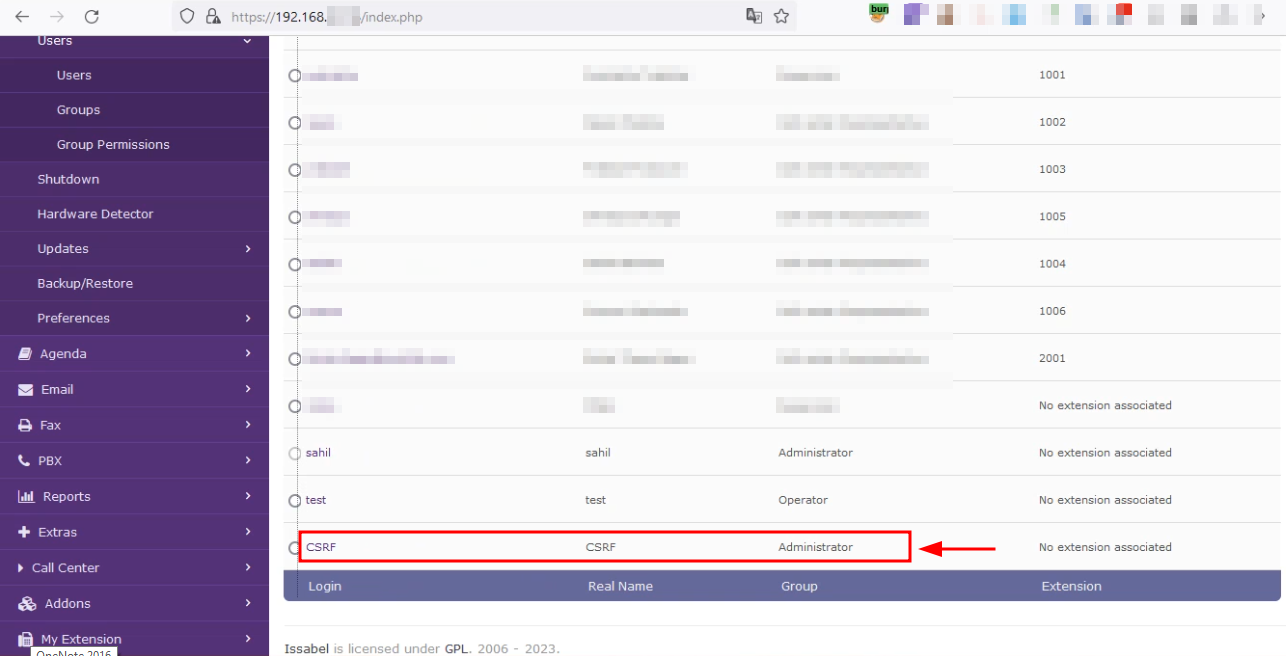1286x656 pixels.
Task: Click the Administrator group cell for sahil
Action: (816, 453)
